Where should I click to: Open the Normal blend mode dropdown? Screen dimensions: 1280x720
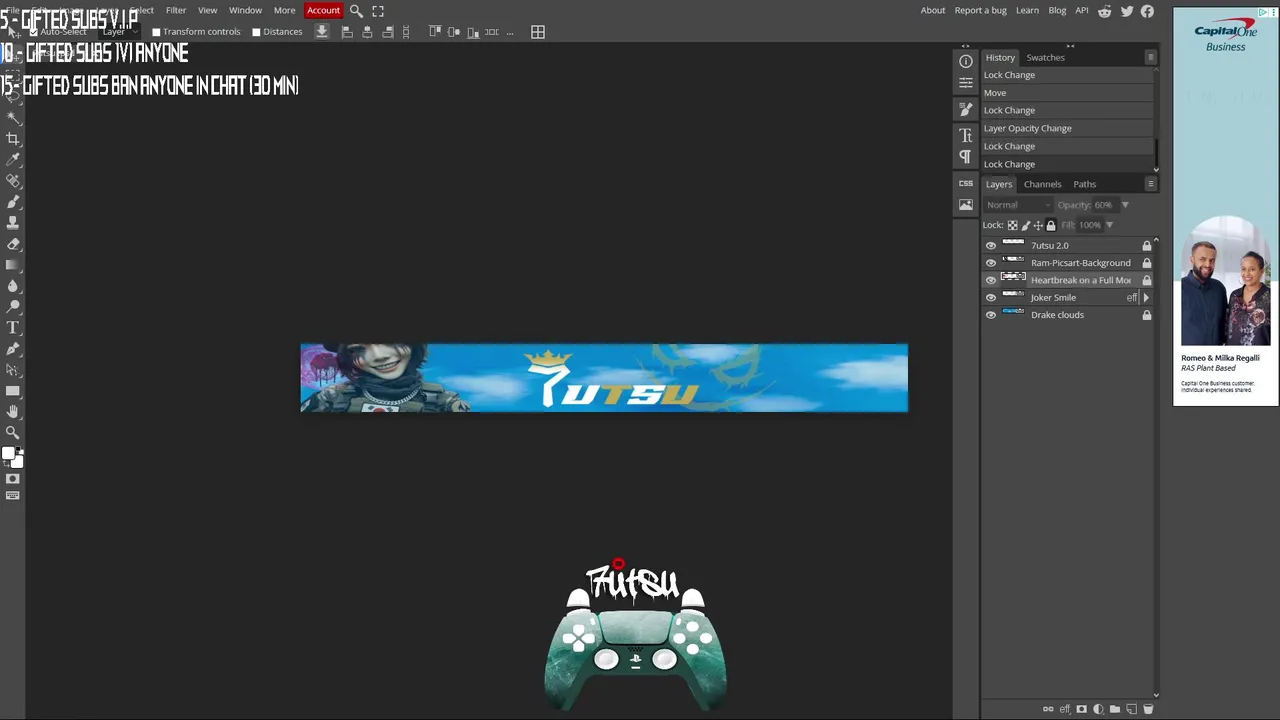1018,205
